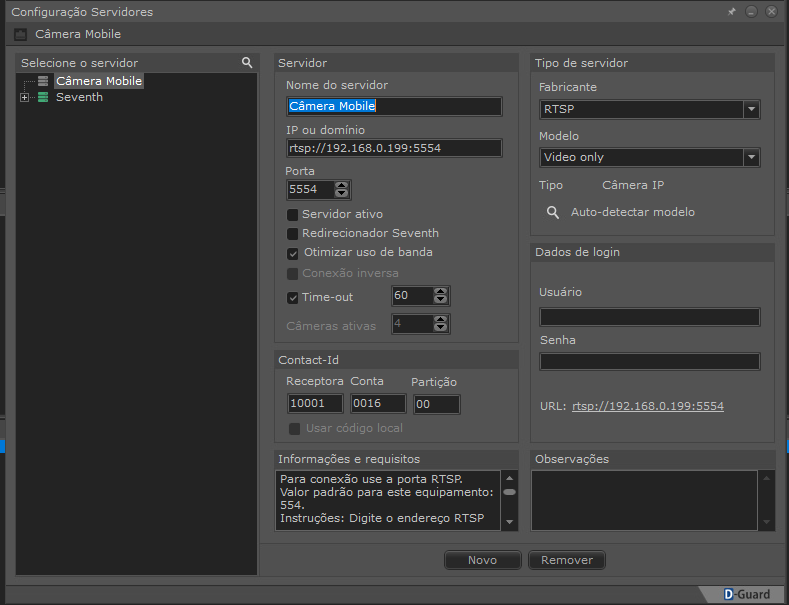Viewport: 789px width, 605px height.
Task: Click the D-Guard logo in status bar
Action: point(748,594)
